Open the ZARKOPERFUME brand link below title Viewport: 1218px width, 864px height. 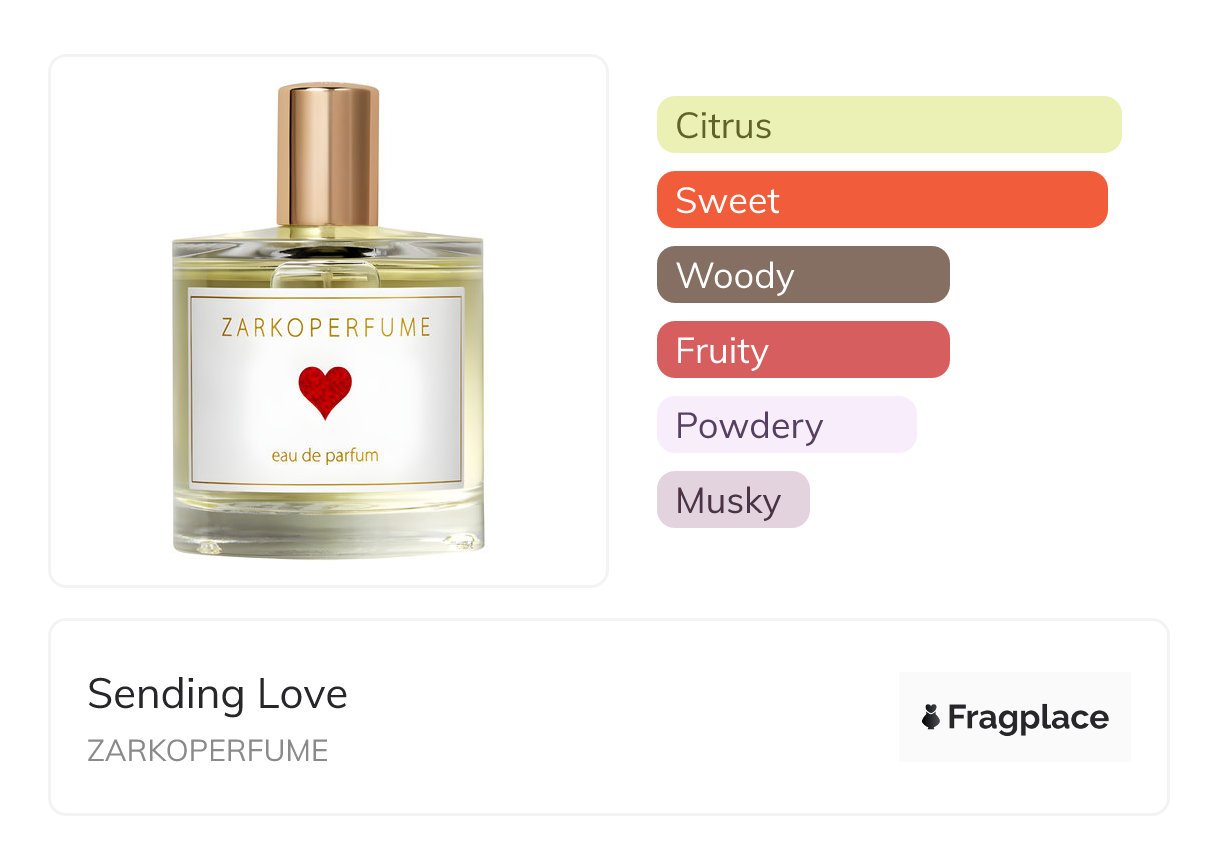[x=208, y=751]
